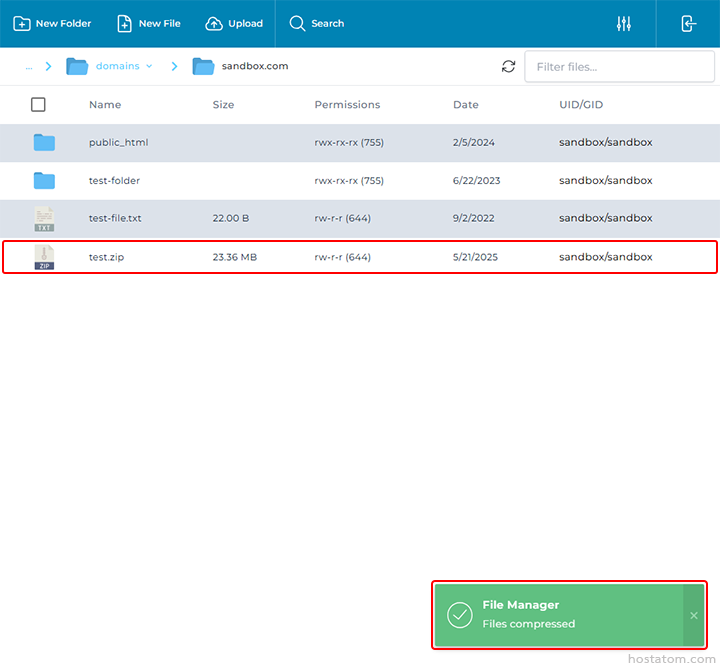The height and width of the screenshot is (667, 720).
Task: Focus the Filter files input field
Action: pos(604,67)
